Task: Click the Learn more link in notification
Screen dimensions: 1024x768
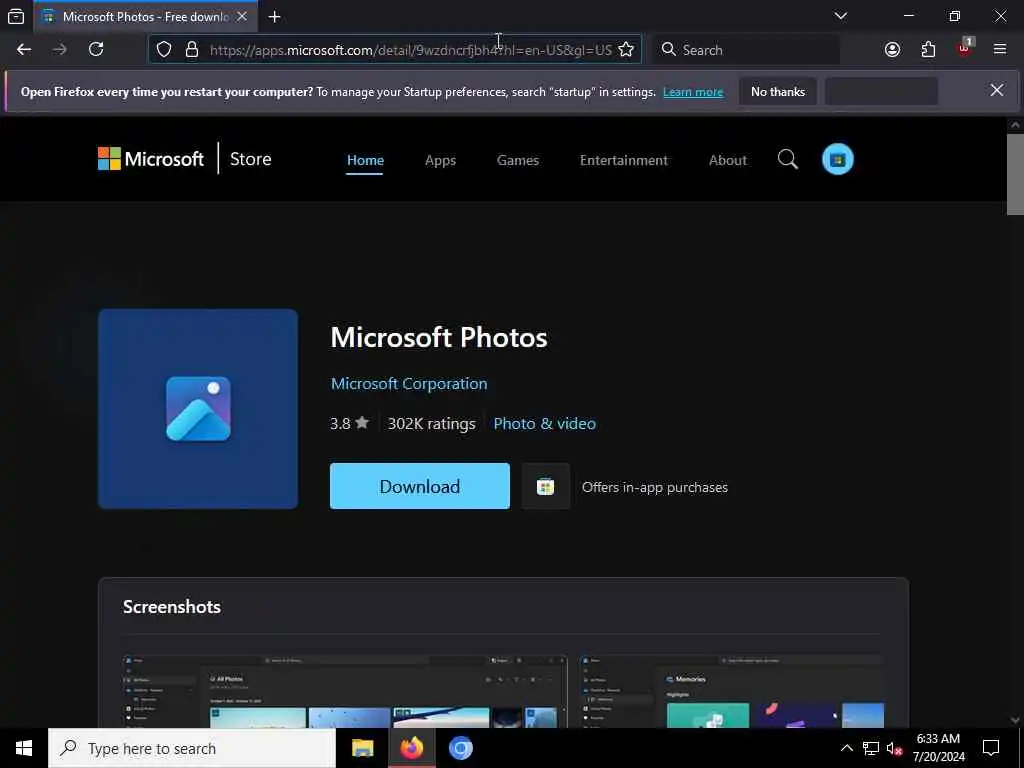Action: tap(693, 92)
